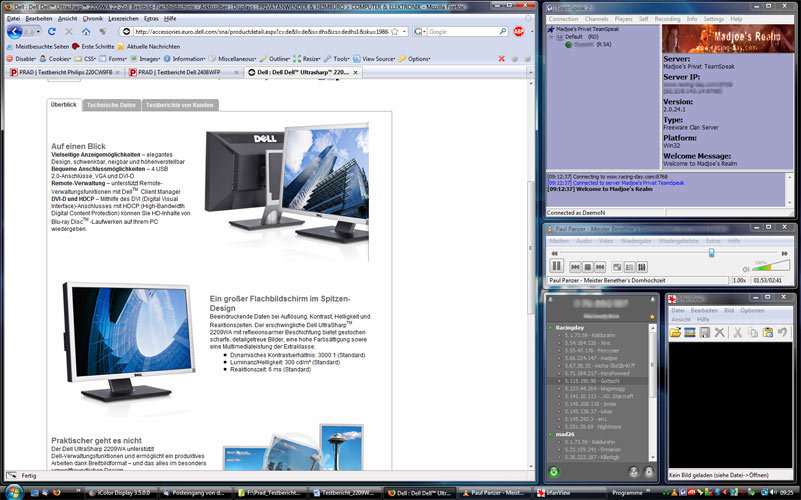The image size is (801, 500).
Task: Switch to PRAD Testbericht Dell 2408WFP tab
Action: 184,73
